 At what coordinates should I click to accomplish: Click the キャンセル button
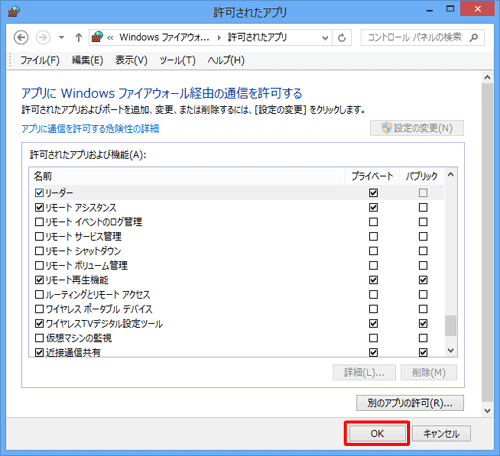[x=441, y=434]
